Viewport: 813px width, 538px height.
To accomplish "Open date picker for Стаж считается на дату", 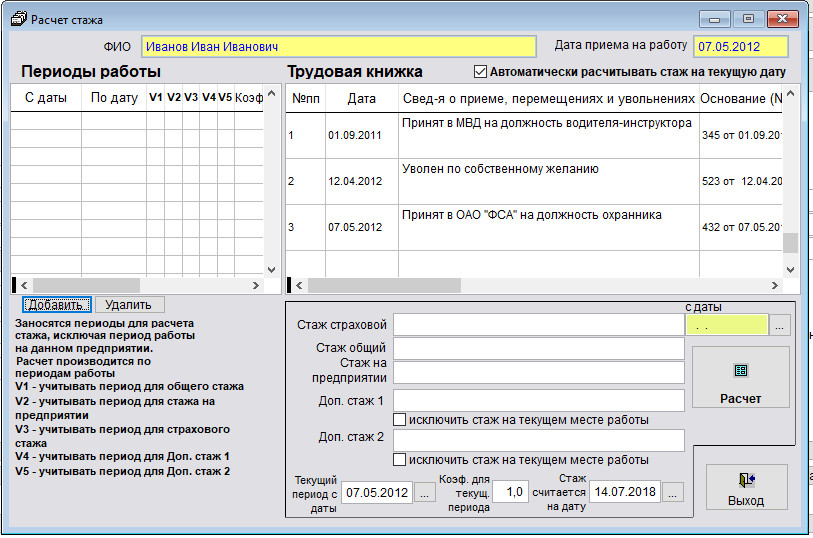I will coord(673,493).
